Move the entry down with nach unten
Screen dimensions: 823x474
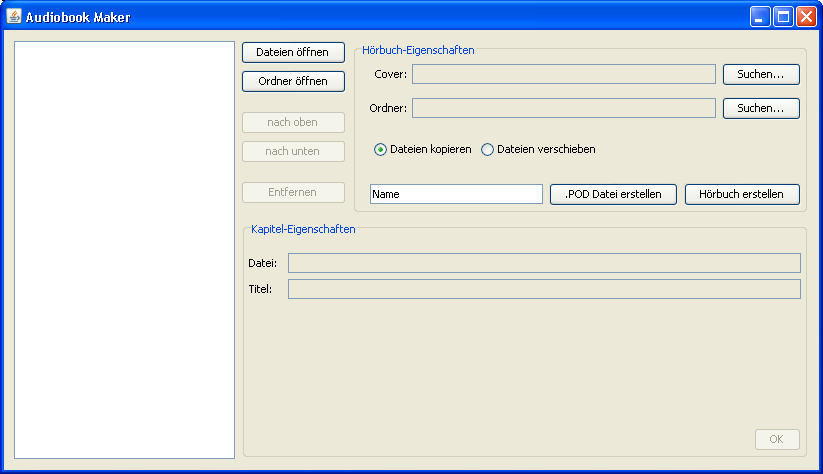(293, 152)
